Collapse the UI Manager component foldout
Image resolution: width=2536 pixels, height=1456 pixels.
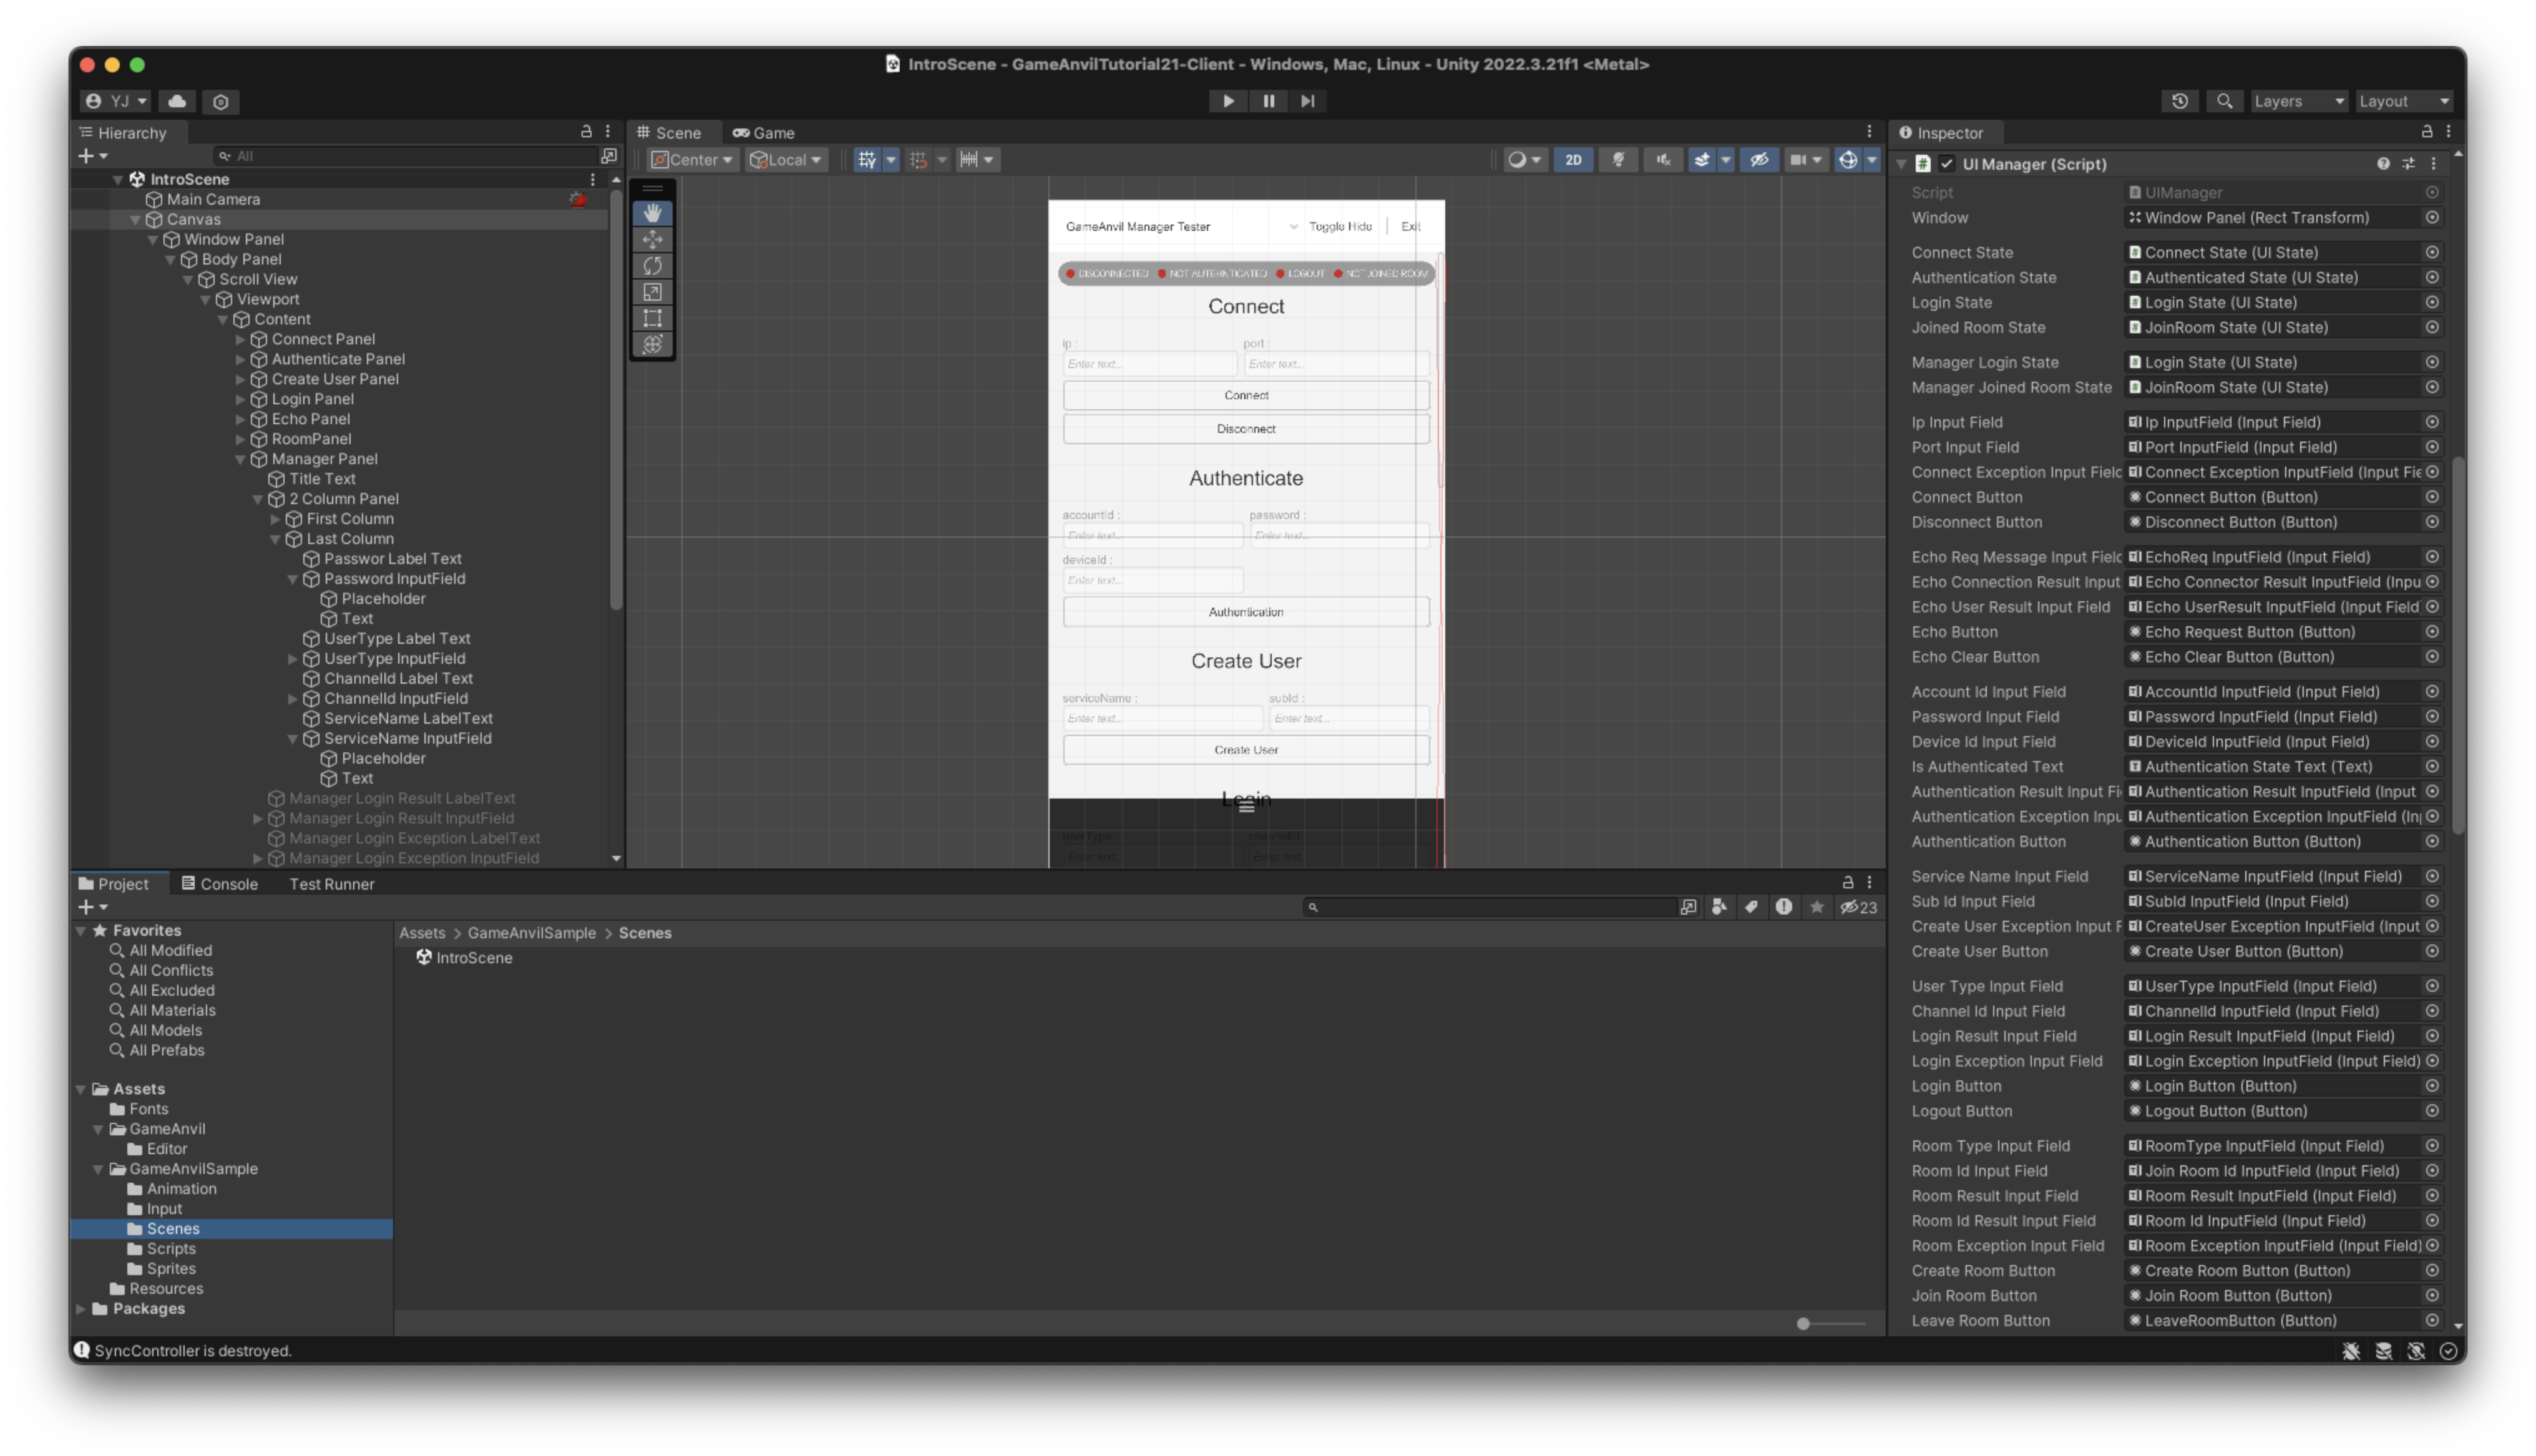coord(1901,164)
